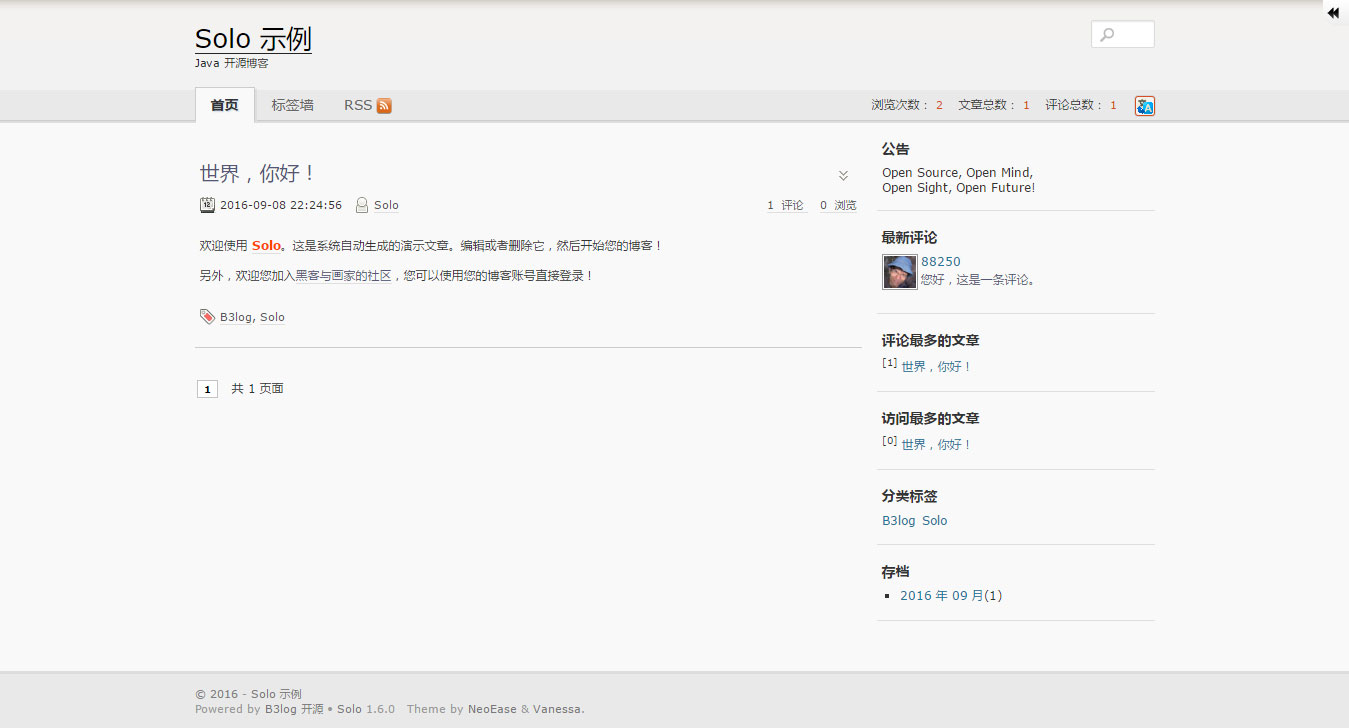
Task: Open 世界，你好！ under 评论最多的文章
Action: pos(937,367)
